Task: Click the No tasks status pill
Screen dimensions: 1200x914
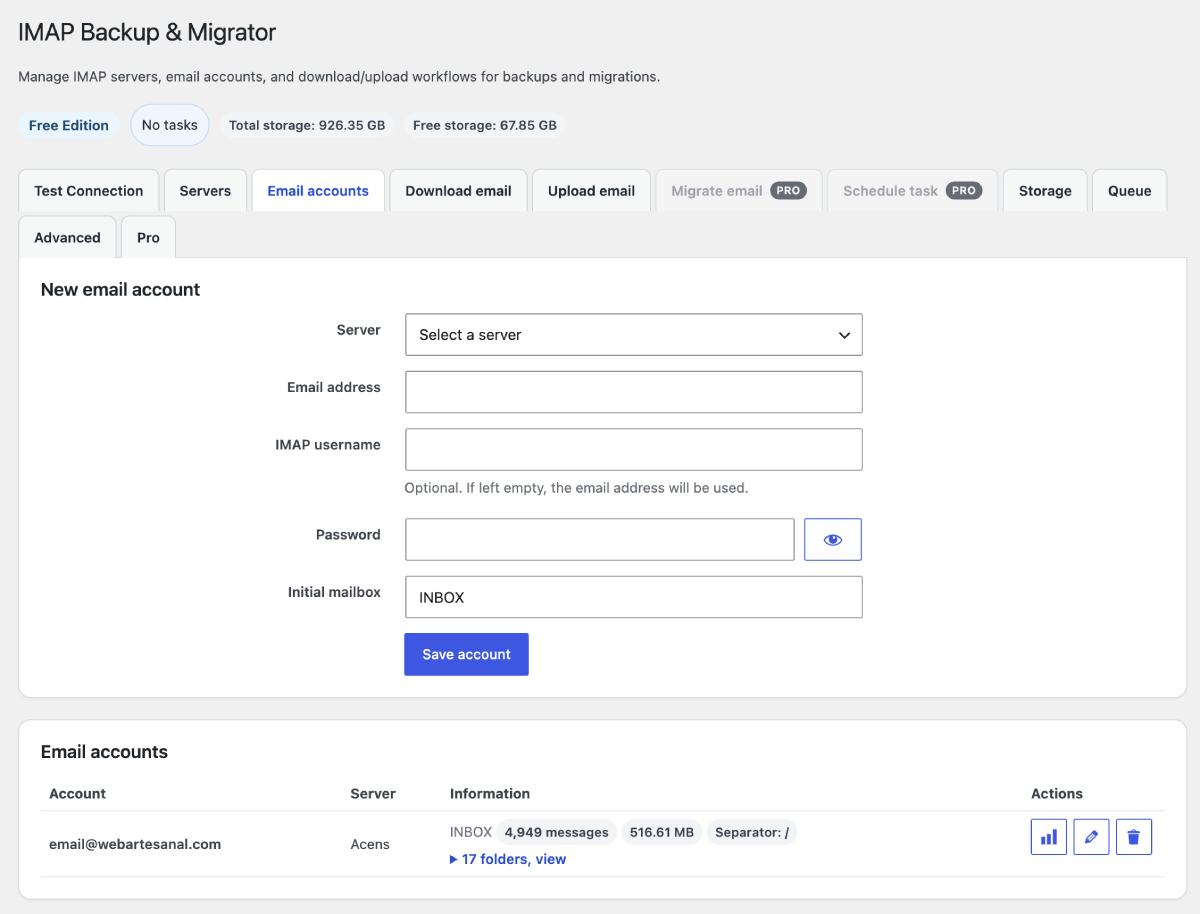Action: pos(170,125)
